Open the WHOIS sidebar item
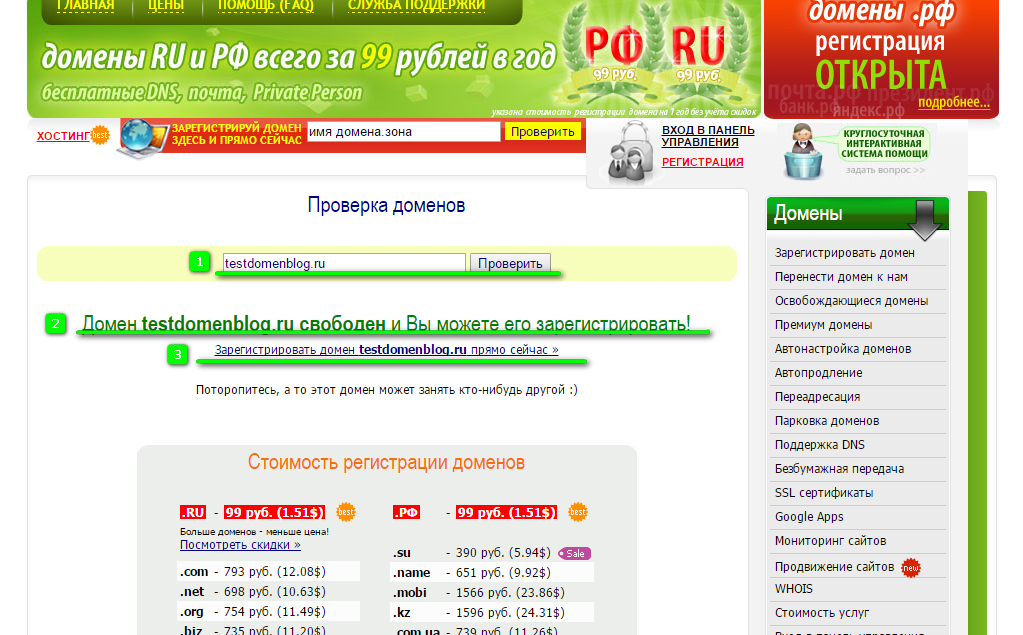Viewport: 1023px width, 635px height. 793,589
